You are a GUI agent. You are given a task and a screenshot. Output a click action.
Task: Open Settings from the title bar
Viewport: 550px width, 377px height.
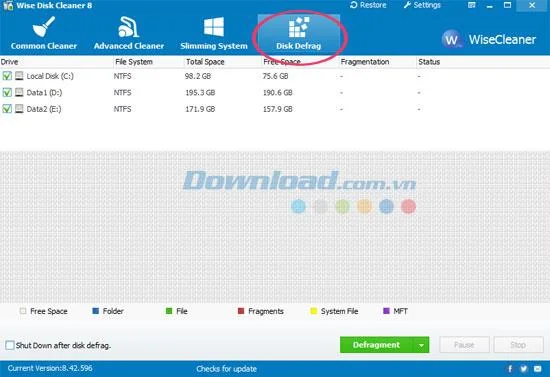coord(422,5)
